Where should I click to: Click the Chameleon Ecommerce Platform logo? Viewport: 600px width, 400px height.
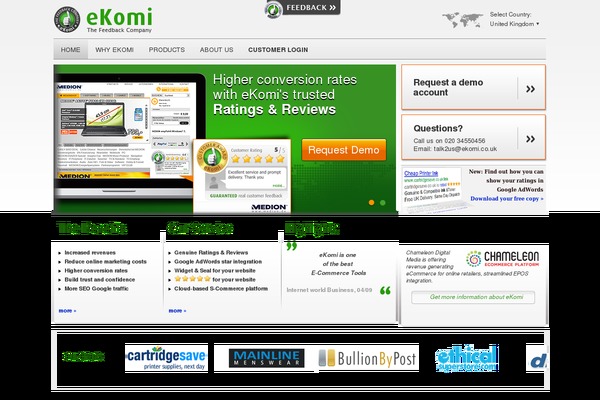tap(502, 259)
